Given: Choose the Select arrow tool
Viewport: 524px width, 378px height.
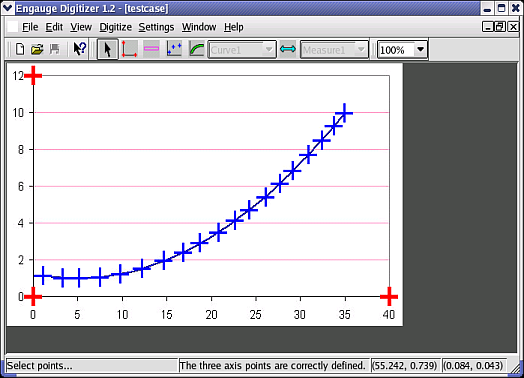Looking at the screenshot, I should pyautogui.click(x=107, y=49).
